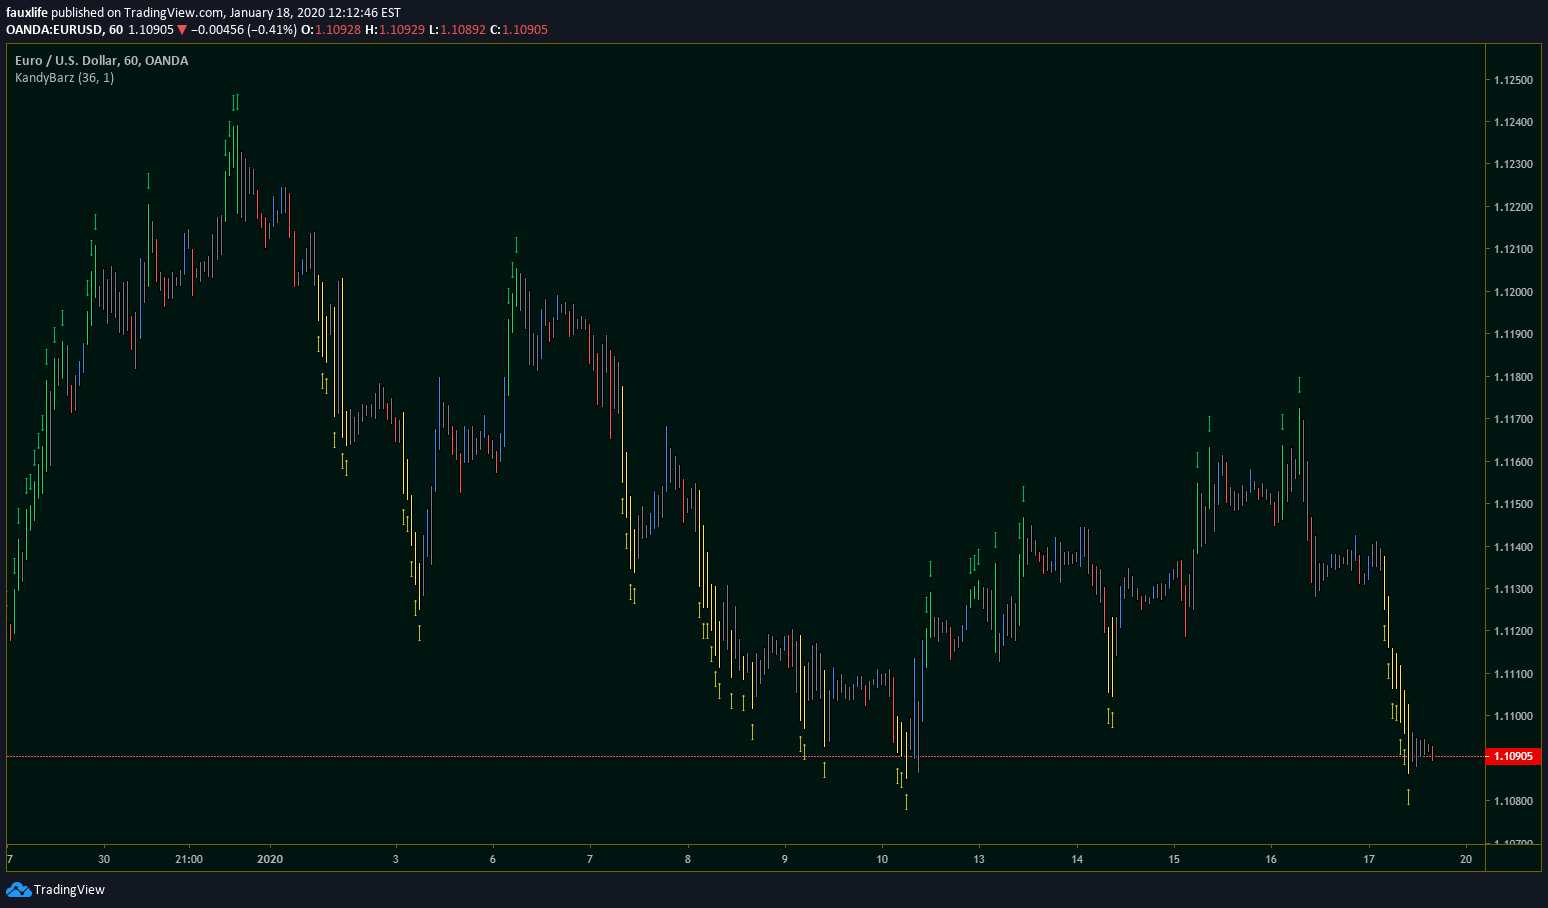Click the 1.11000 price axis label

(1513, 716)
